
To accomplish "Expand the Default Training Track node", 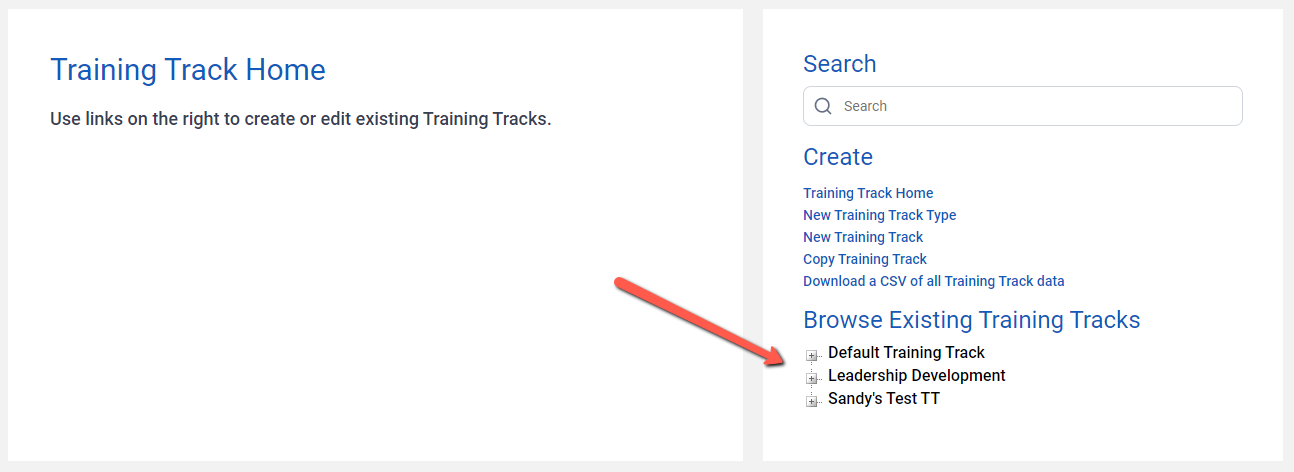I will point(812,355).
